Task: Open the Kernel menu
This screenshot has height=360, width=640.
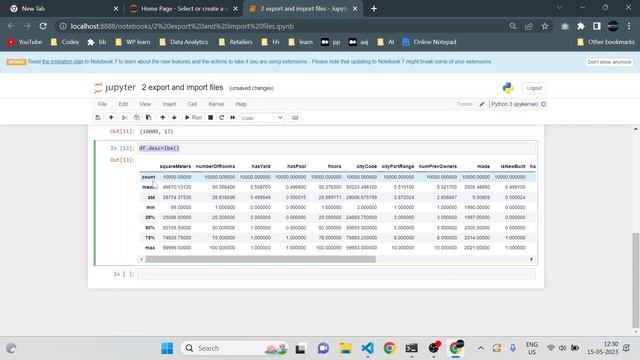Action: [216, 104]
